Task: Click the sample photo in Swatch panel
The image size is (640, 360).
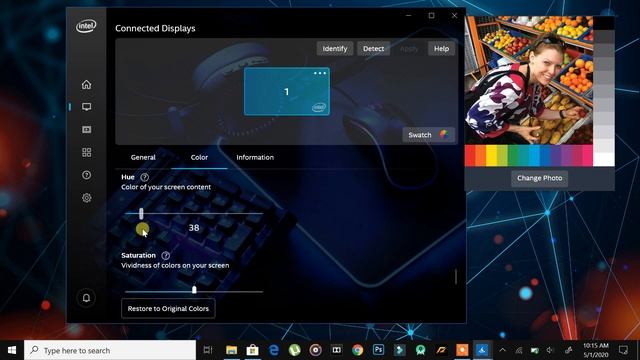Action: pos(529,80)
